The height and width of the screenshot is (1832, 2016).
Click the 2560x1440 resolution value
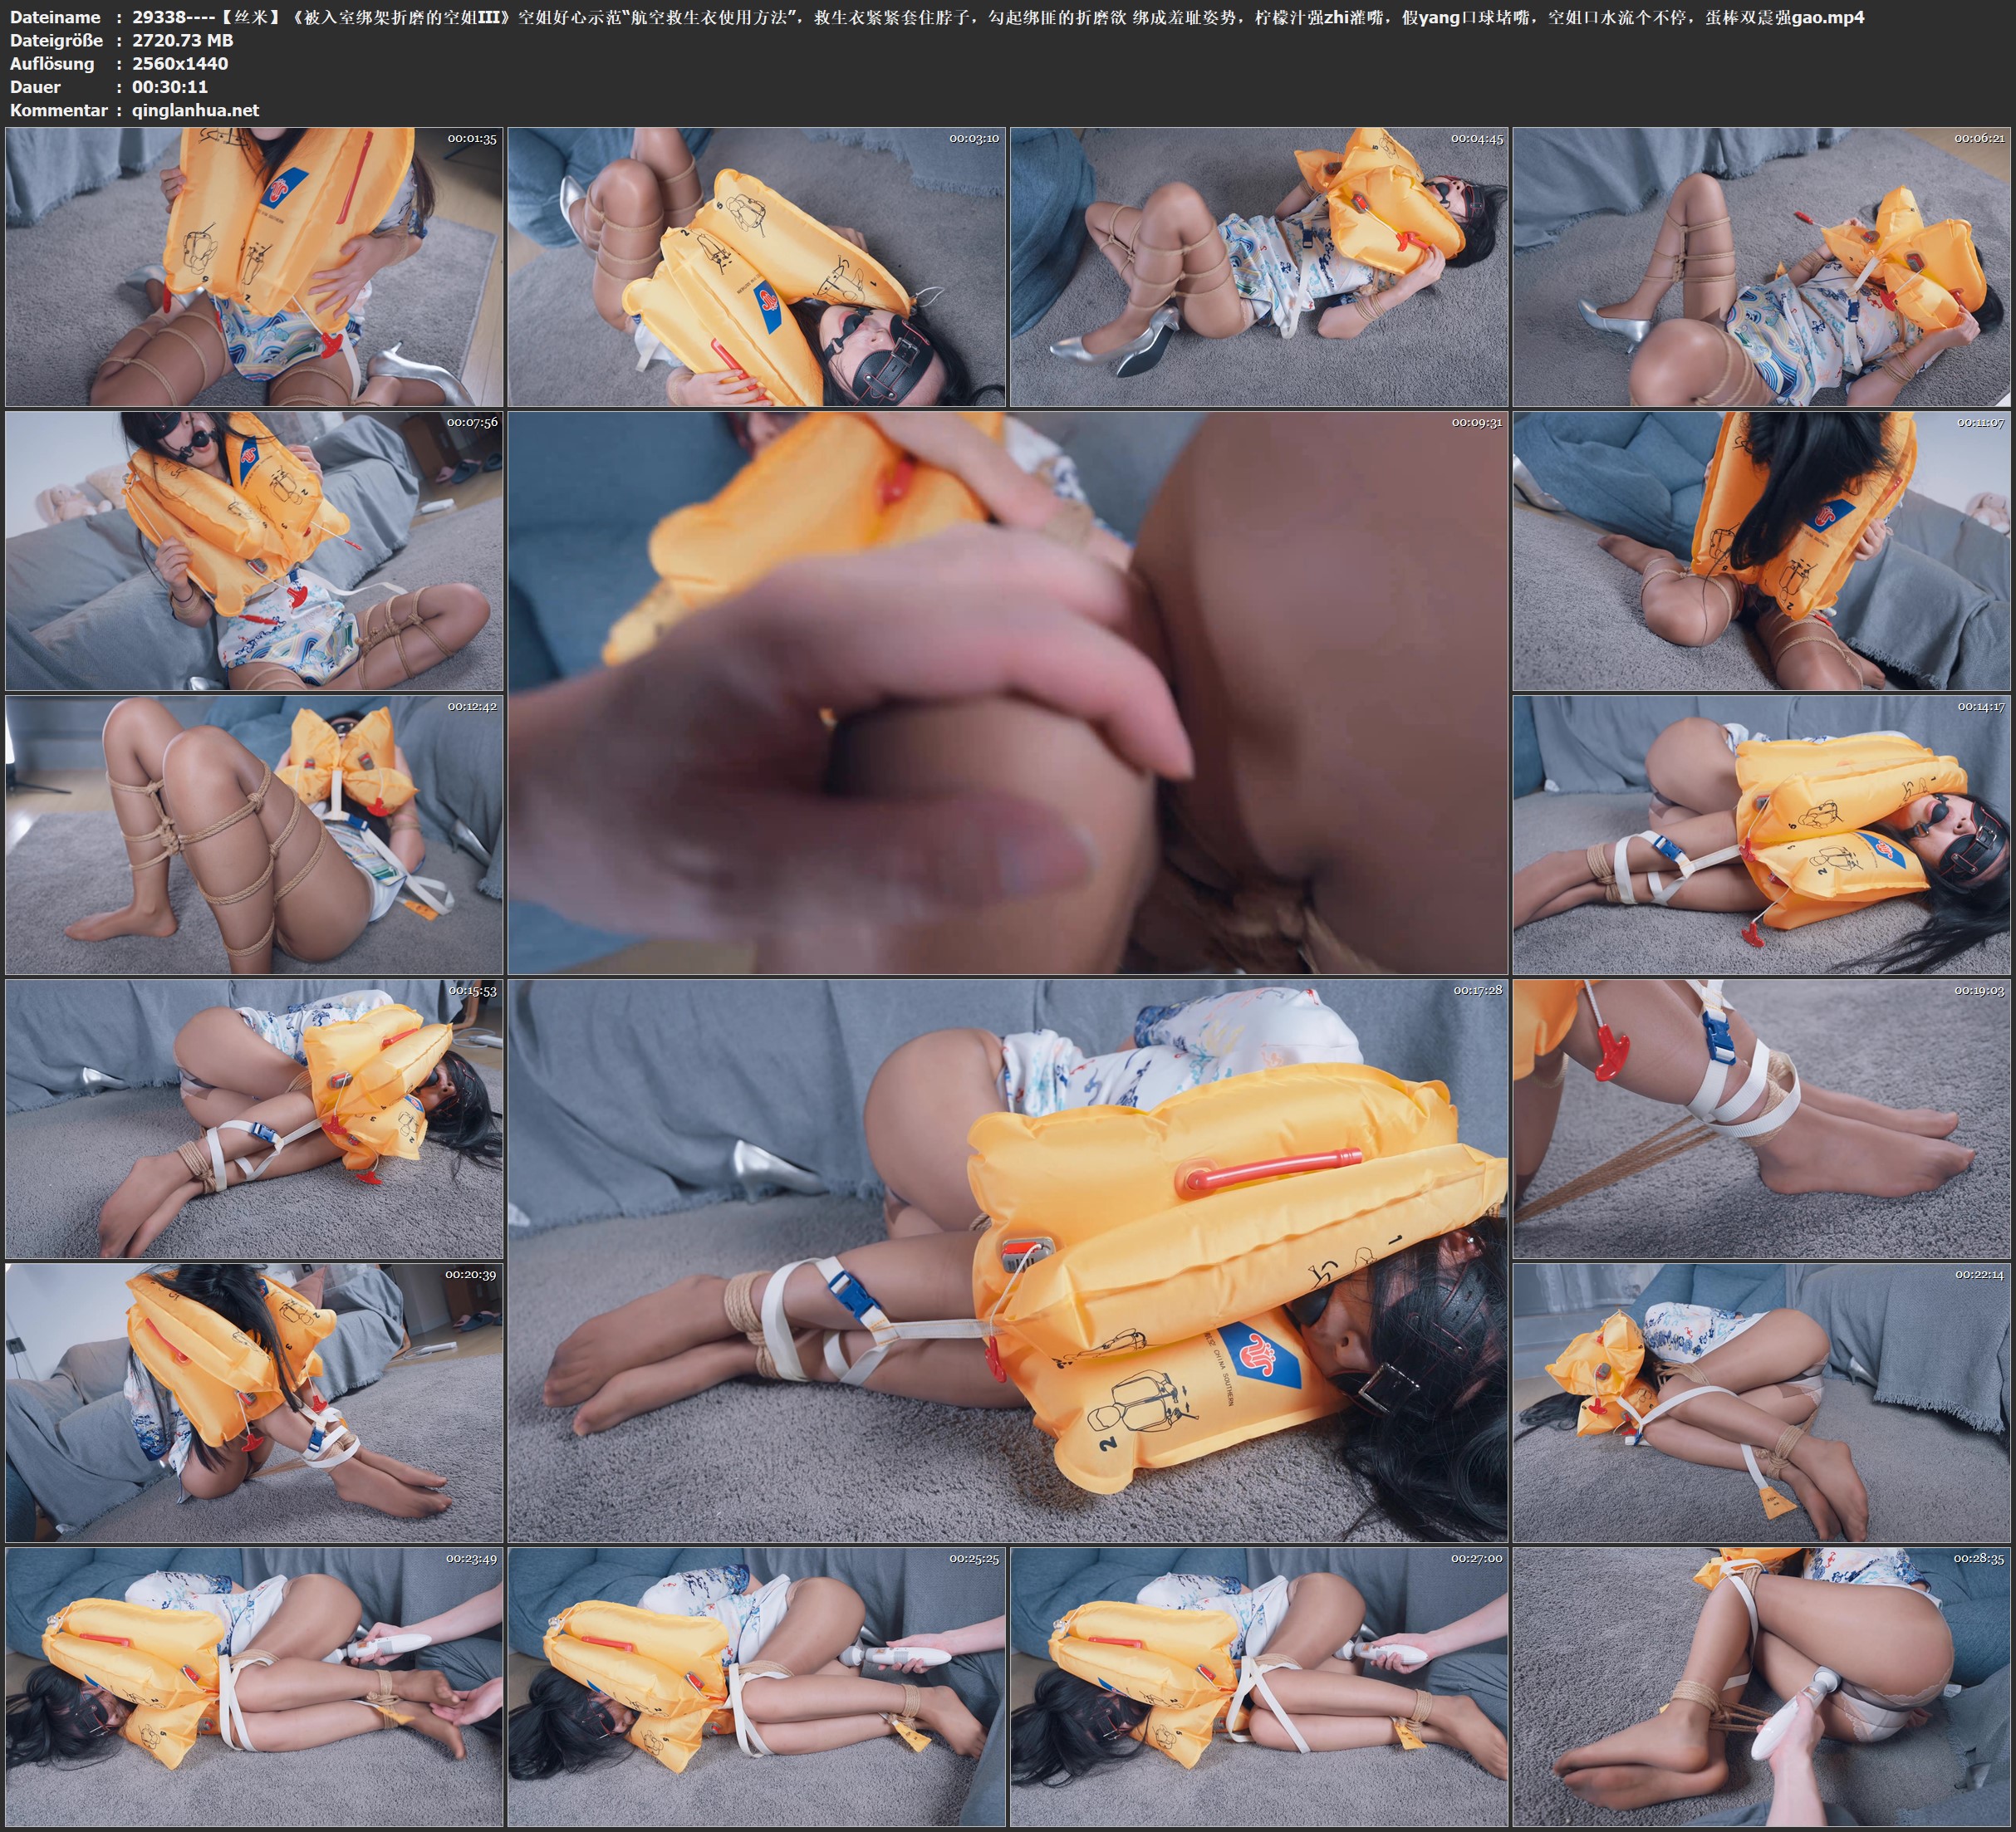coord(180,63)
